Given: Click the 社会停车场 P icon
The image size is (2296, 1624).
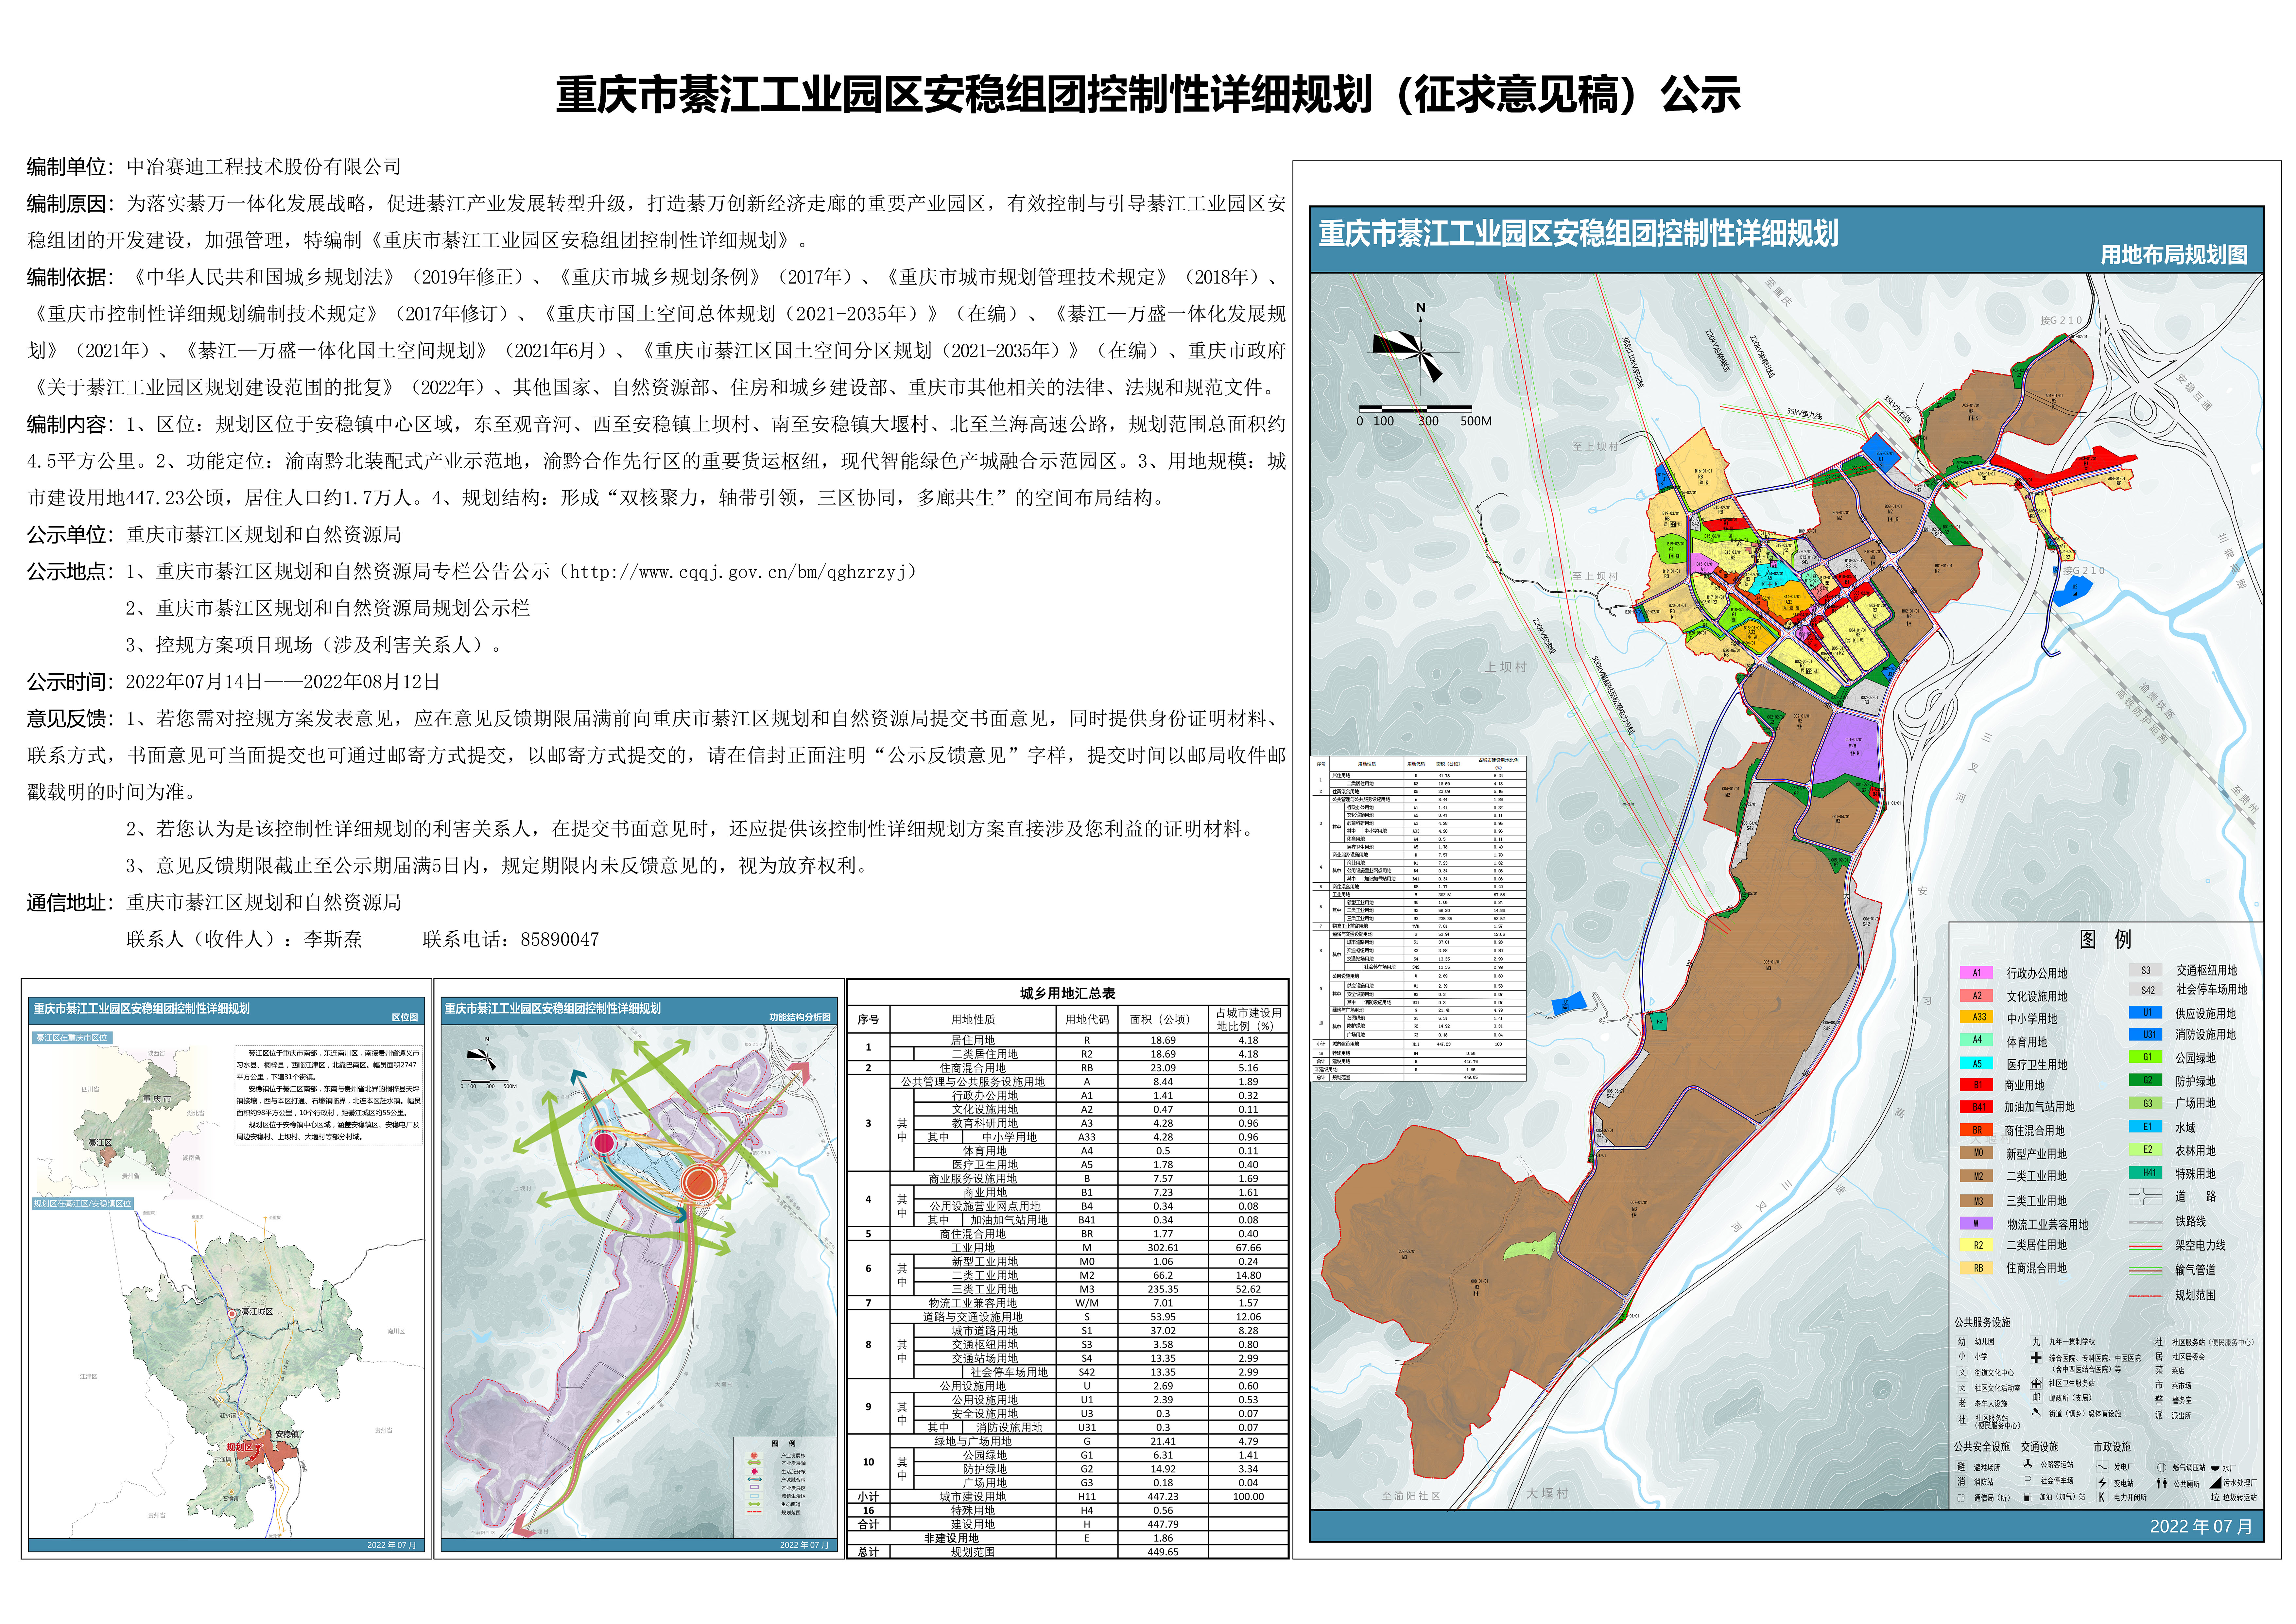Looking at the screenshot, I should 2028,1480.
